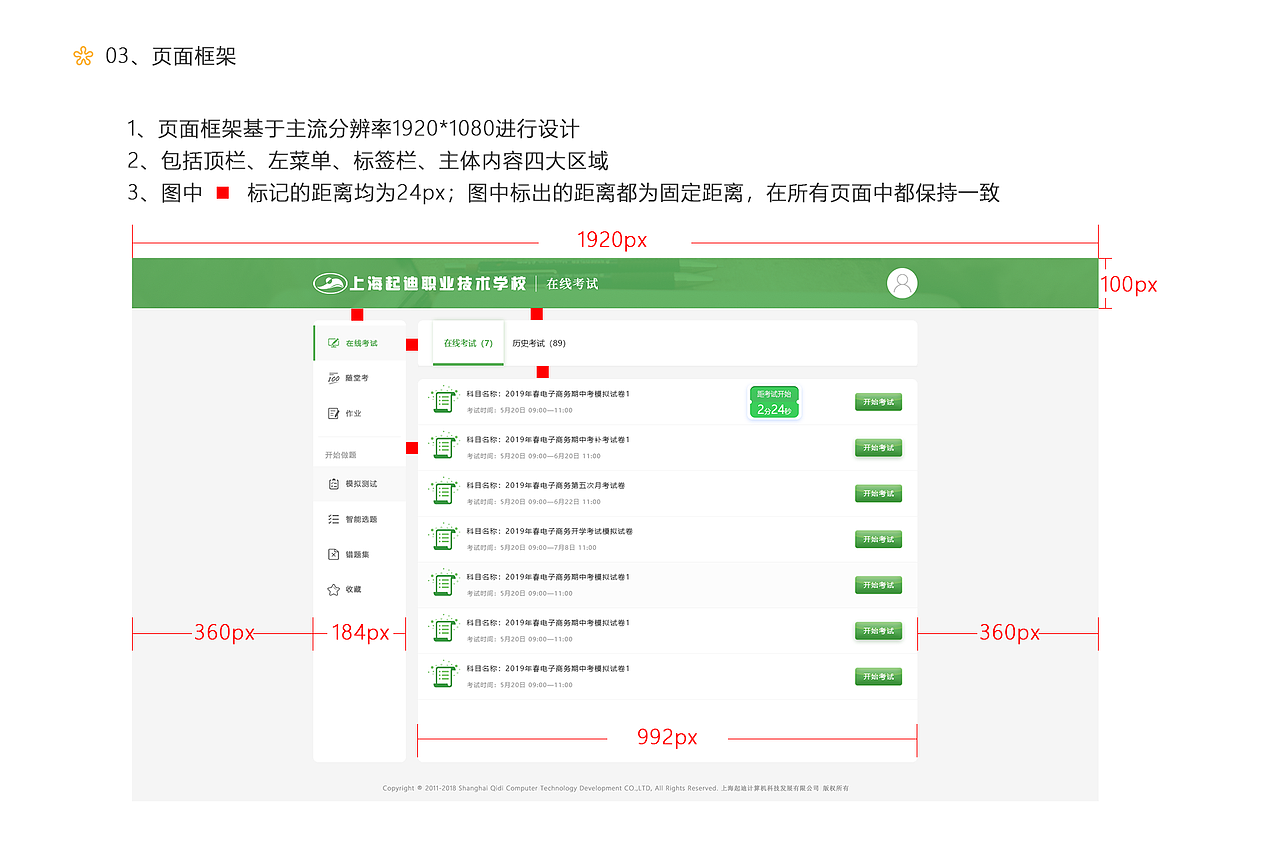Click the 03、页面框架 page heading
Viewport: 1280px width, 850px height.
click(170, 56)
